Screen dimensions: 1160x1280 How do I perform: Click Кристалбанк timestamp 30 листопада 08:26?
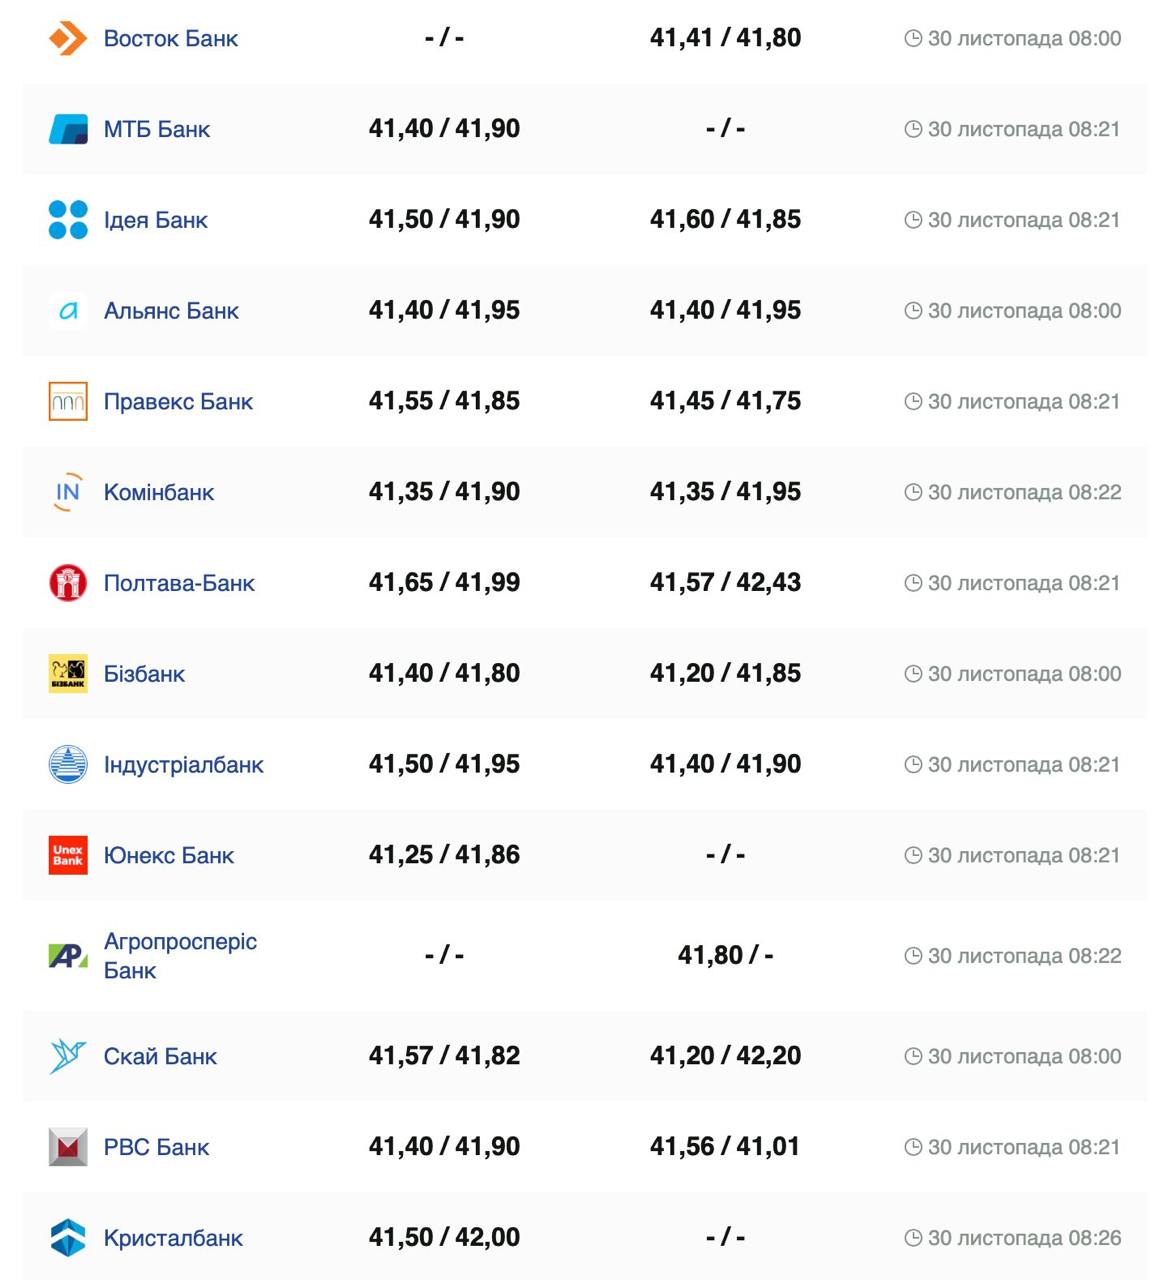point(1023,1238)
